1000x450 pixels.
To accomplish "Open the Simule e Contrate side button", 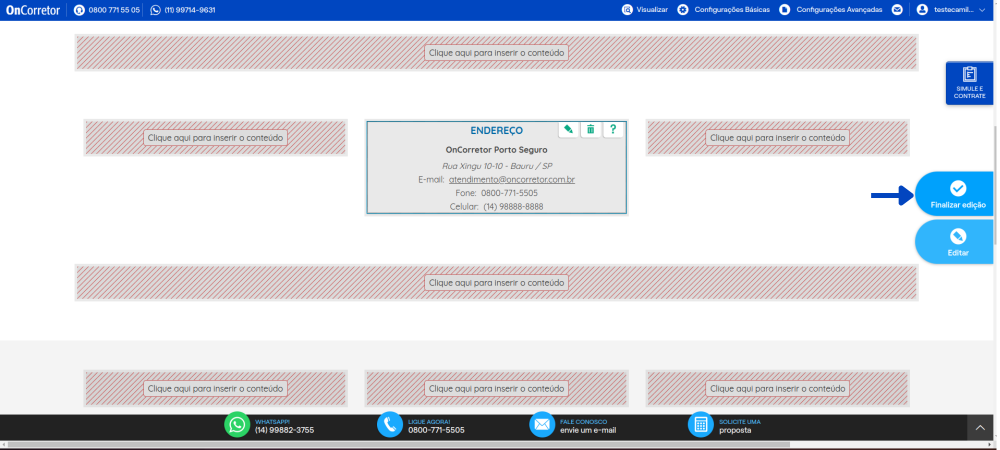I will click(969, 83).
